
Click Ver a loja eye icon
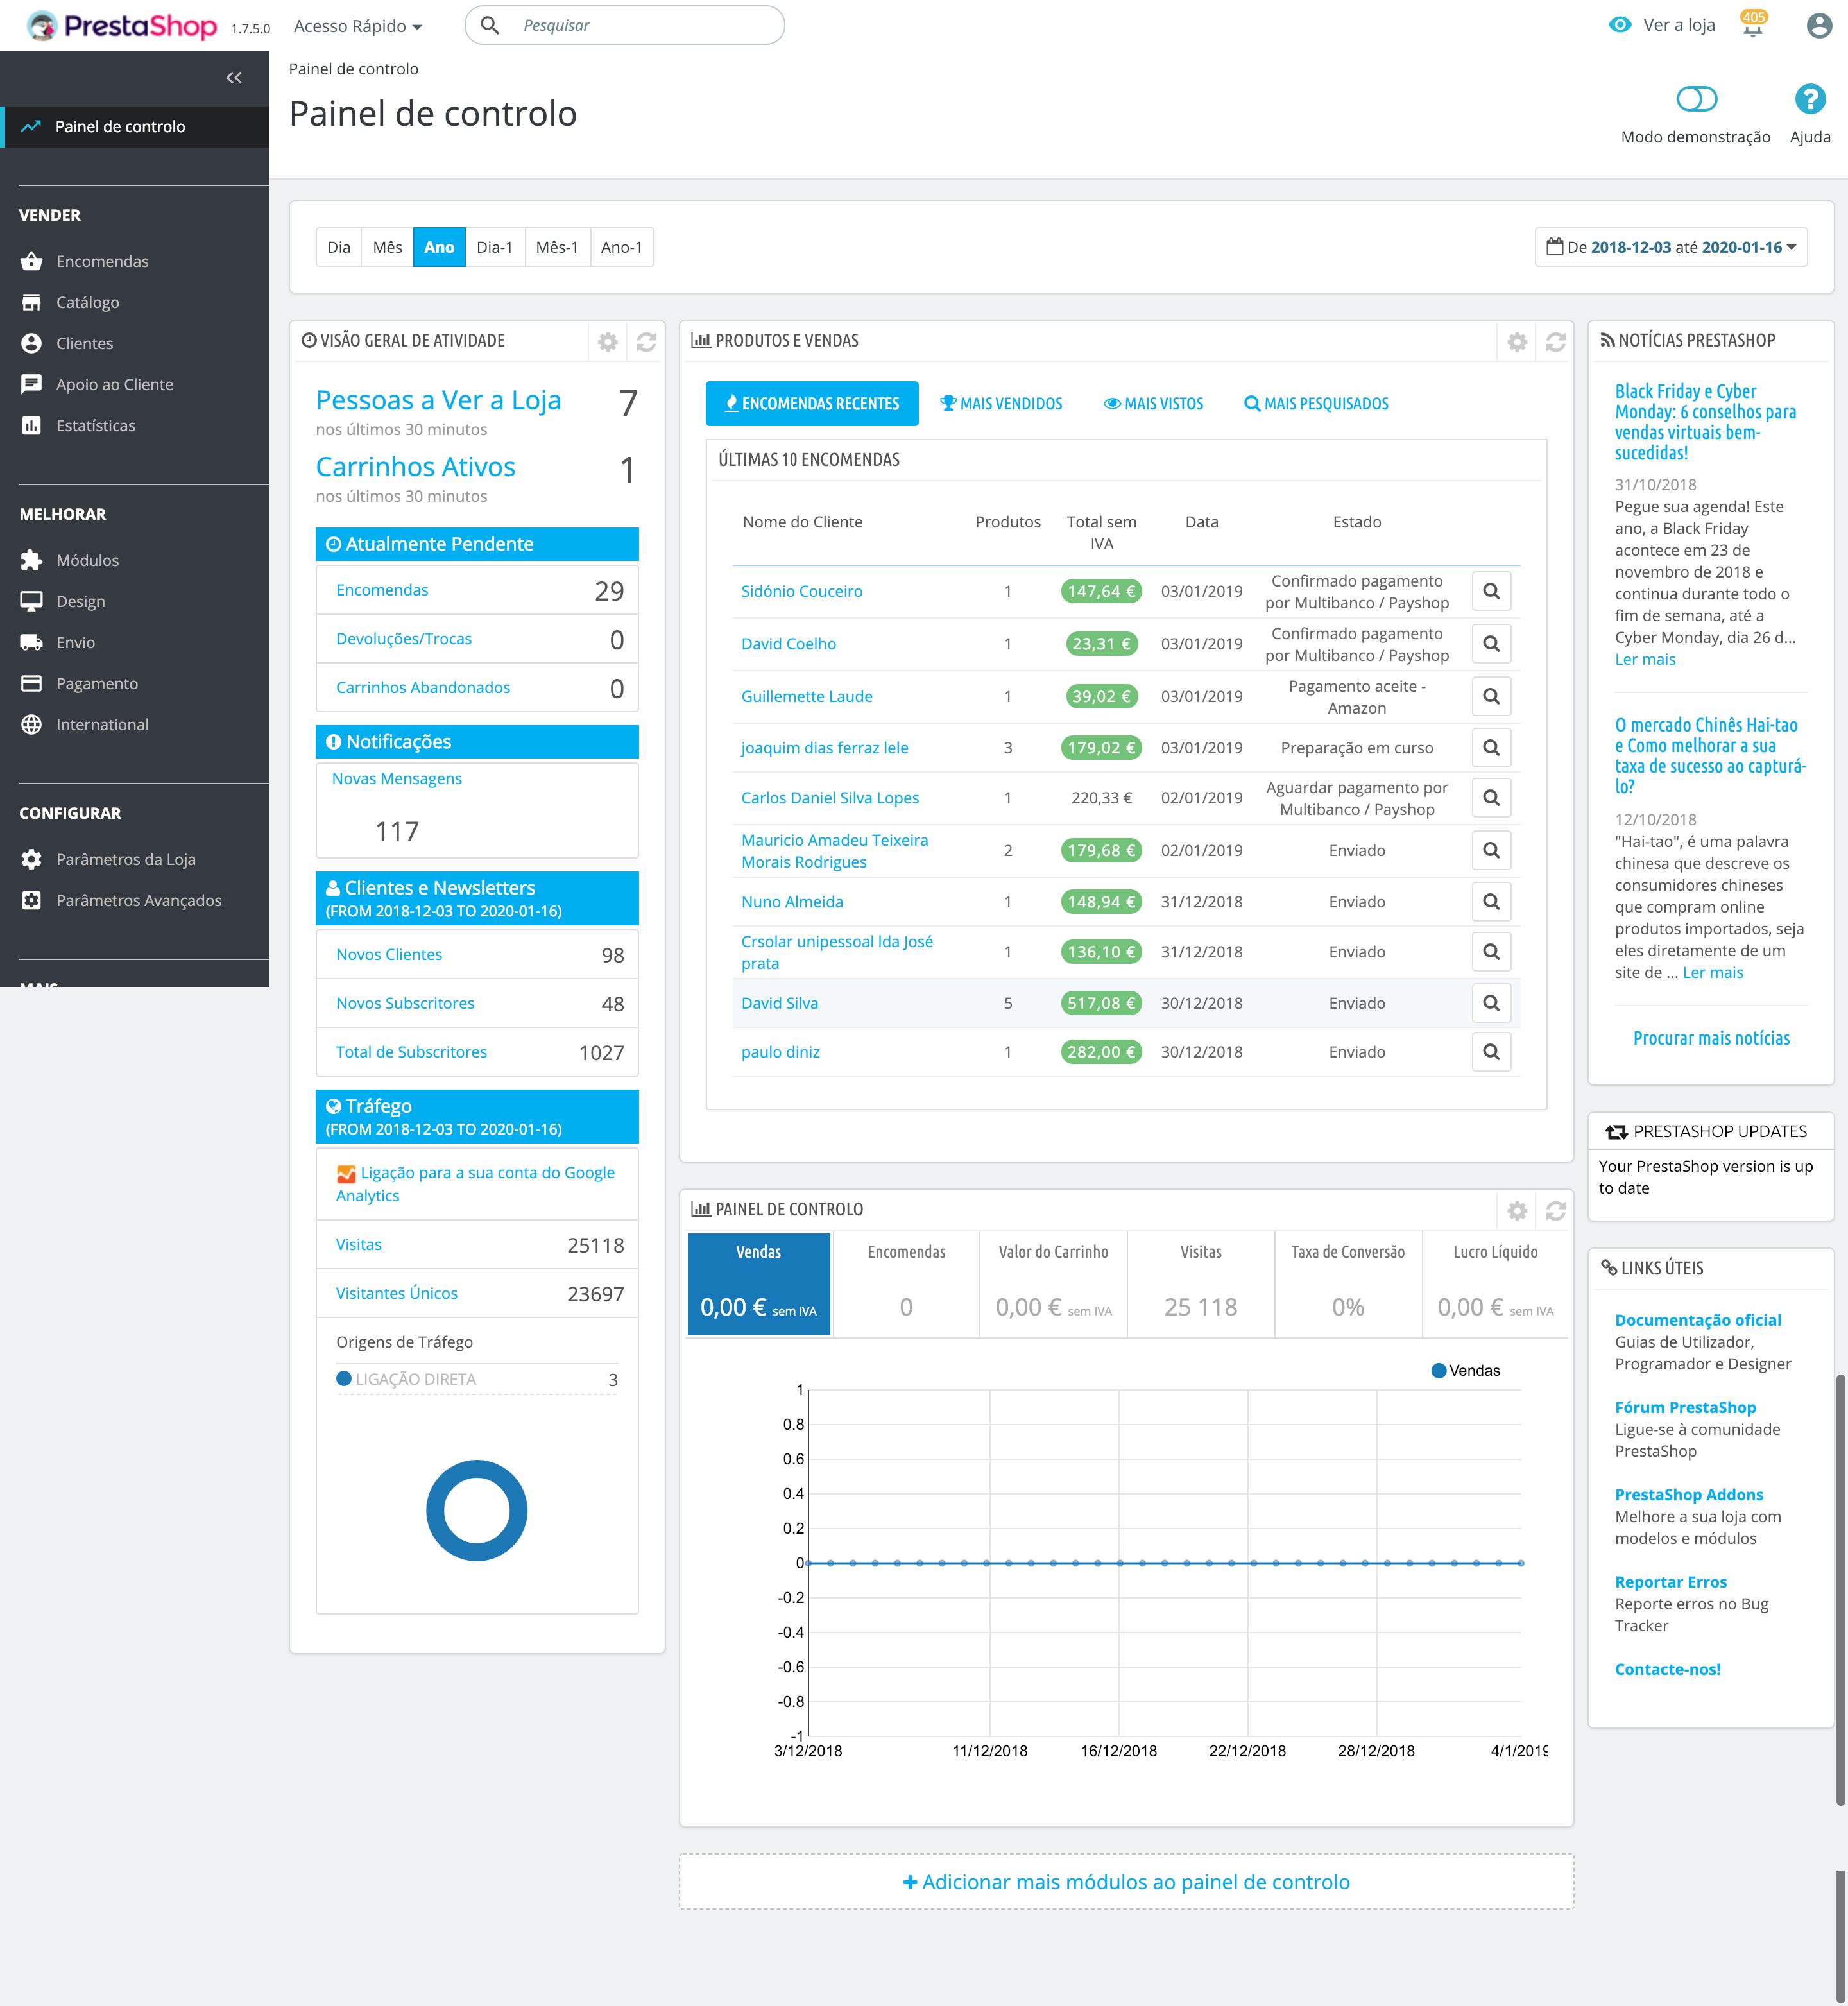[x=1622, y=25]
